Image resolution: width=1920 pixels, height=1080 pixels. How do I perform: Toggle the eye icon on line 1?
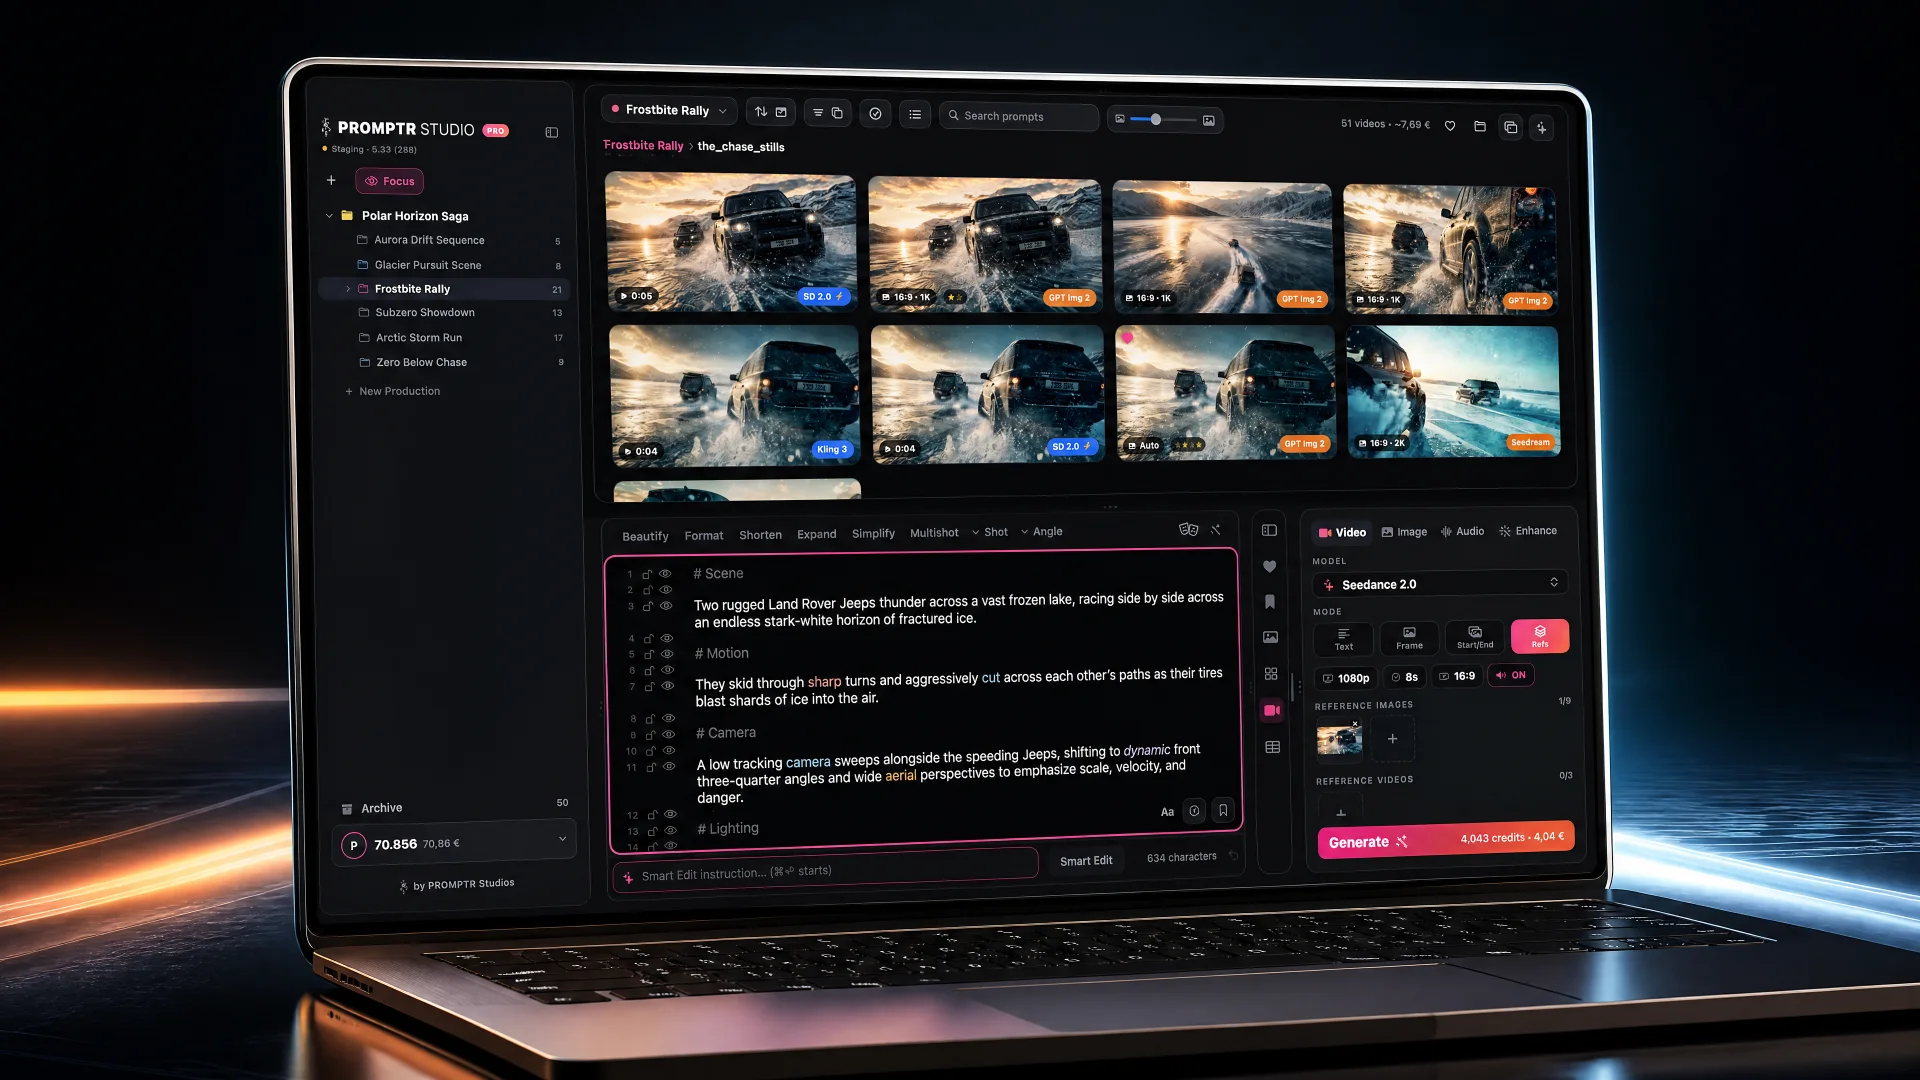(665, 573)
